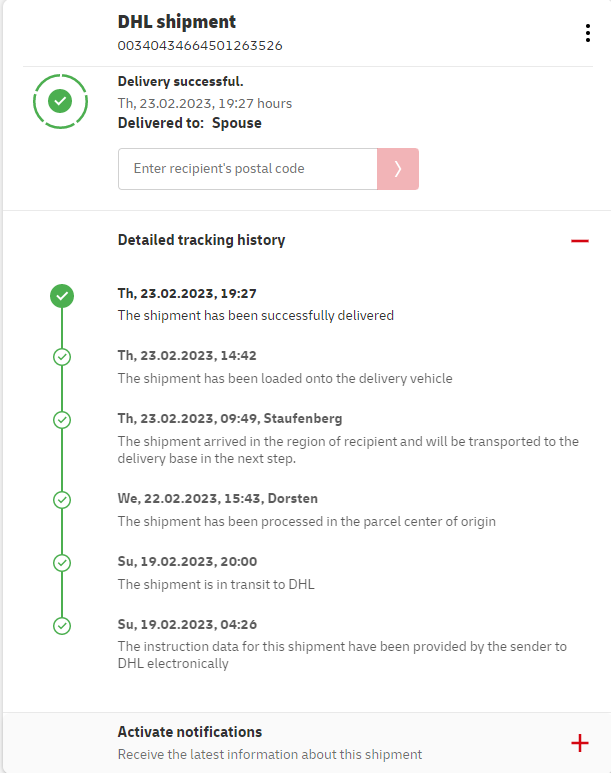
Task: Click 'The shipment has been successfully delivered' entry
Action: click(256, 315)
